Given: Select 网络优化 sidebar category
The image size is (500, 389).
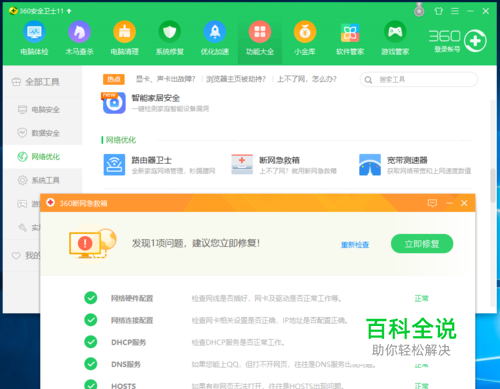Looking at the screenshot, I should pyautogui.click(x=43, y=157).
